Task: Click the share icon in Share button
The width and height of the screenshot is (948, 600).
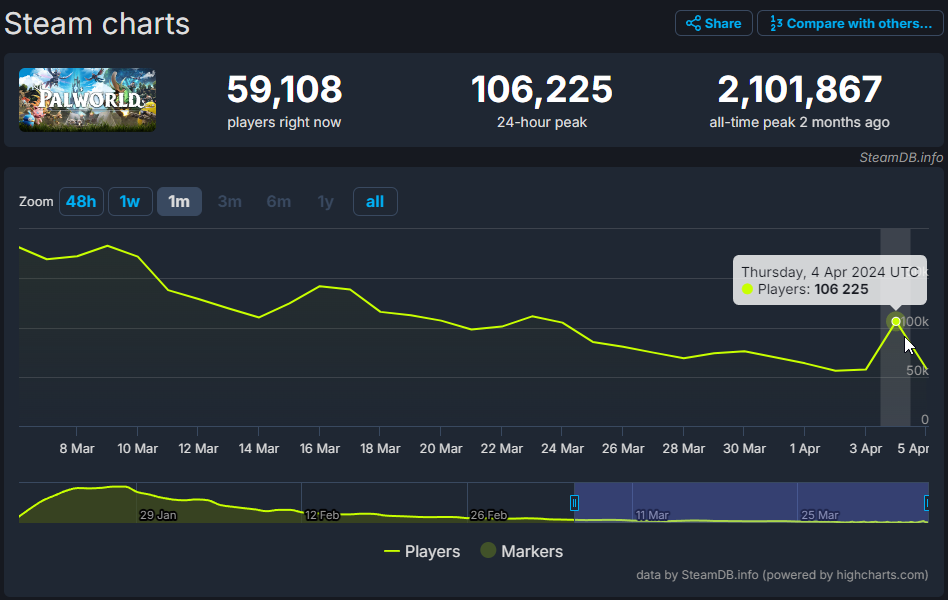Action: (x=693, y=23)
